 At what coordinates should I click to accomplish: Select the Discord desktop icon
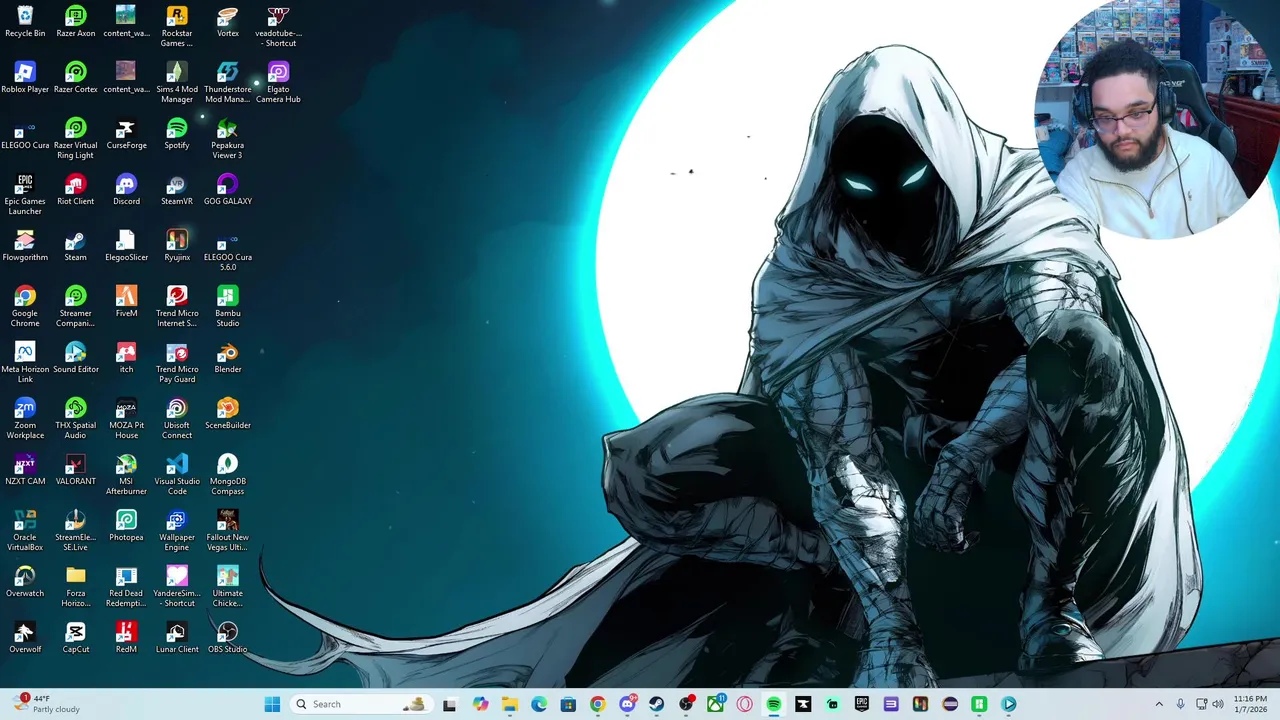pos(126,190)
